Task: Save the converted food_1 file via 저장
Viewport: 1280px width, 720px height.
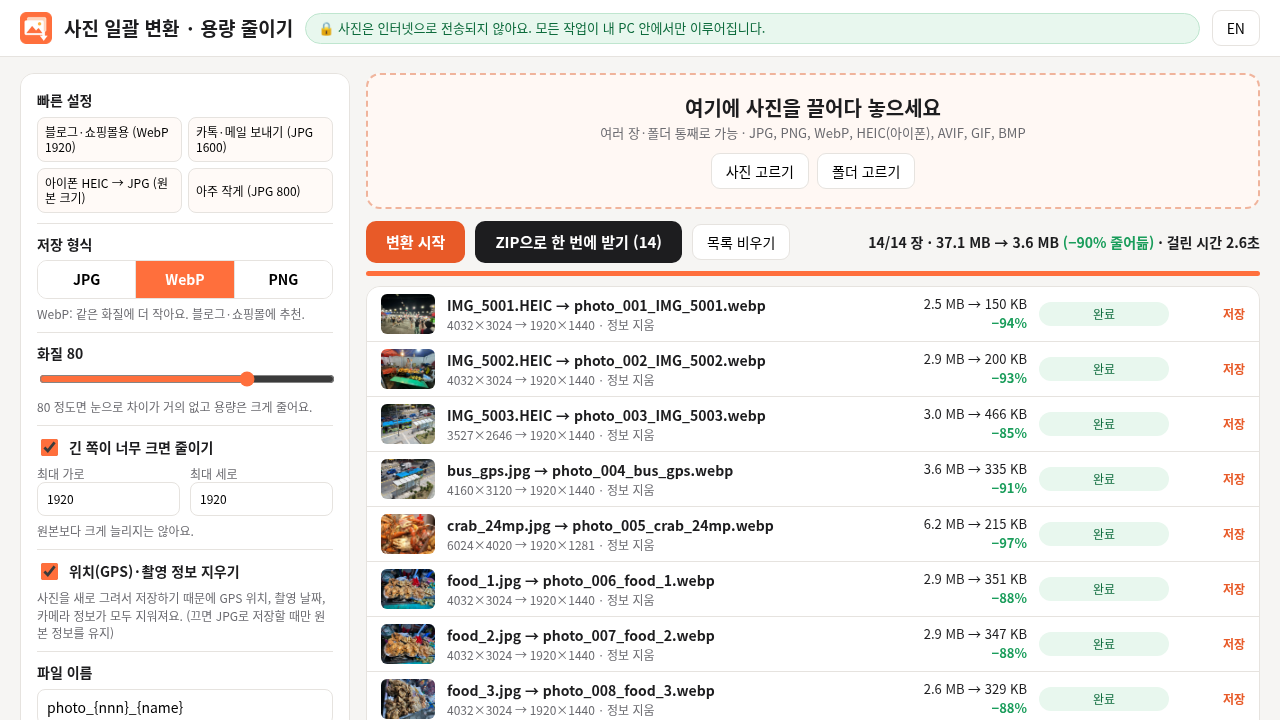Action: pos(1234,589)
